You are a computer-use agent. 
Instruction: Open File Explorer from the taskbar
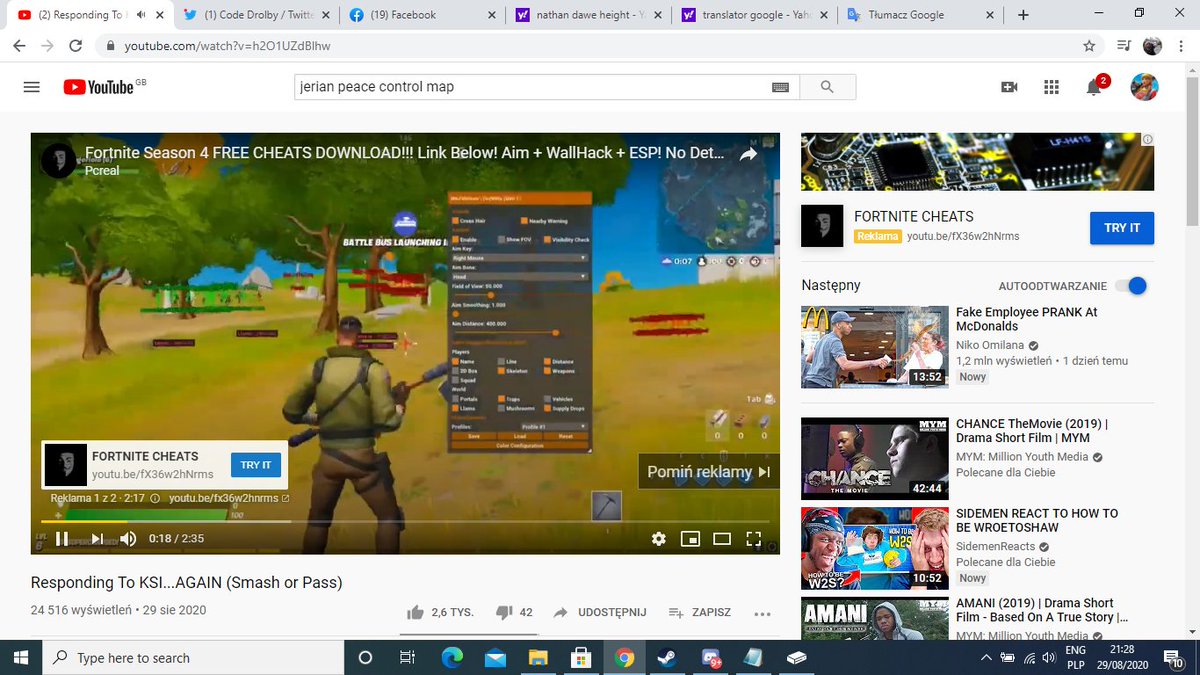(x=539, y=658)
